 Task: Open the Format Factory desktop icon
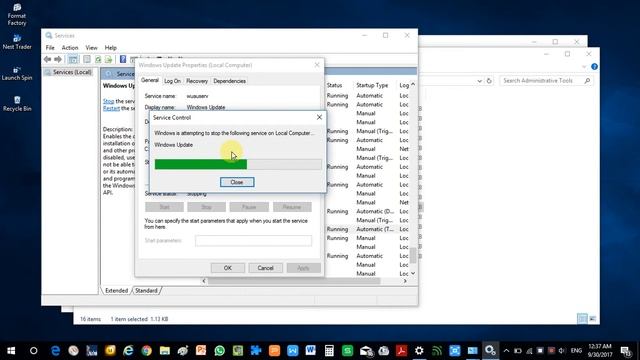click(17, 15)
